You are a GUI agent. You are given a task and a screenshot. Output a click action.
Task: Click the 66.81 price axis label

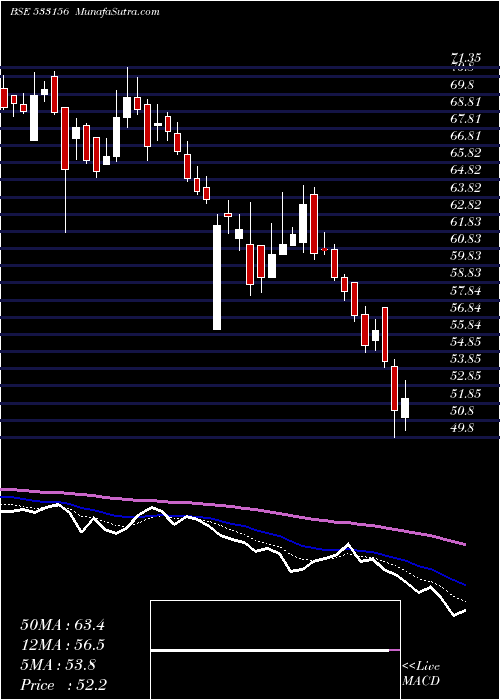[x=466, y=136]
